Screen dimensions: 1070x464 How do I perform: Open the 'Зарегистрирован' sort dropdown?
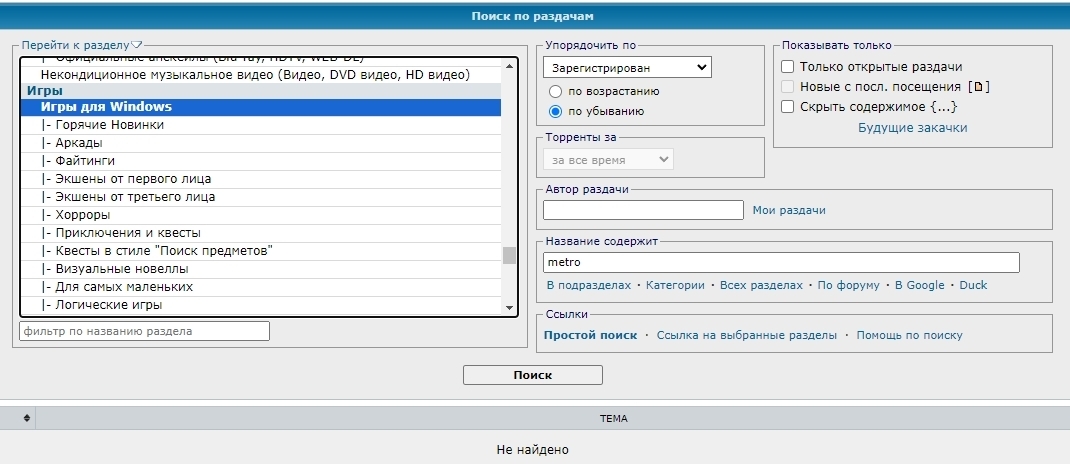coord(627,68)
